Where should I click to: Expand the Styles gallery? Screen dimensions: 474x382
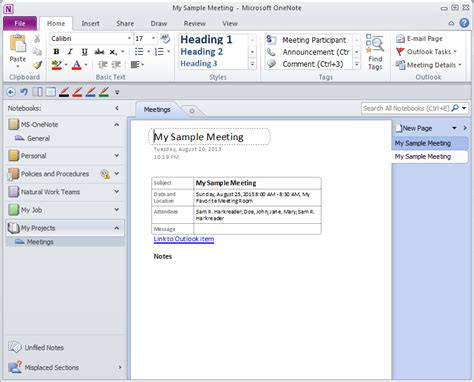click(252, 64)
